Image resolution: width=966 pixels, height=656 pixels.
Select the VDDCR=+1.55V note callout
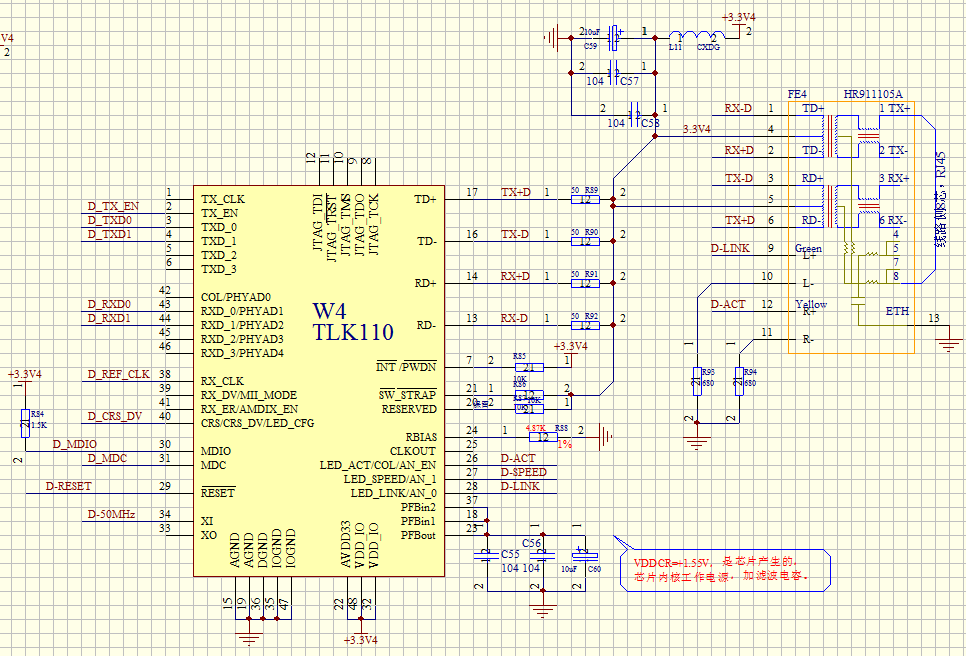(724, 569)
